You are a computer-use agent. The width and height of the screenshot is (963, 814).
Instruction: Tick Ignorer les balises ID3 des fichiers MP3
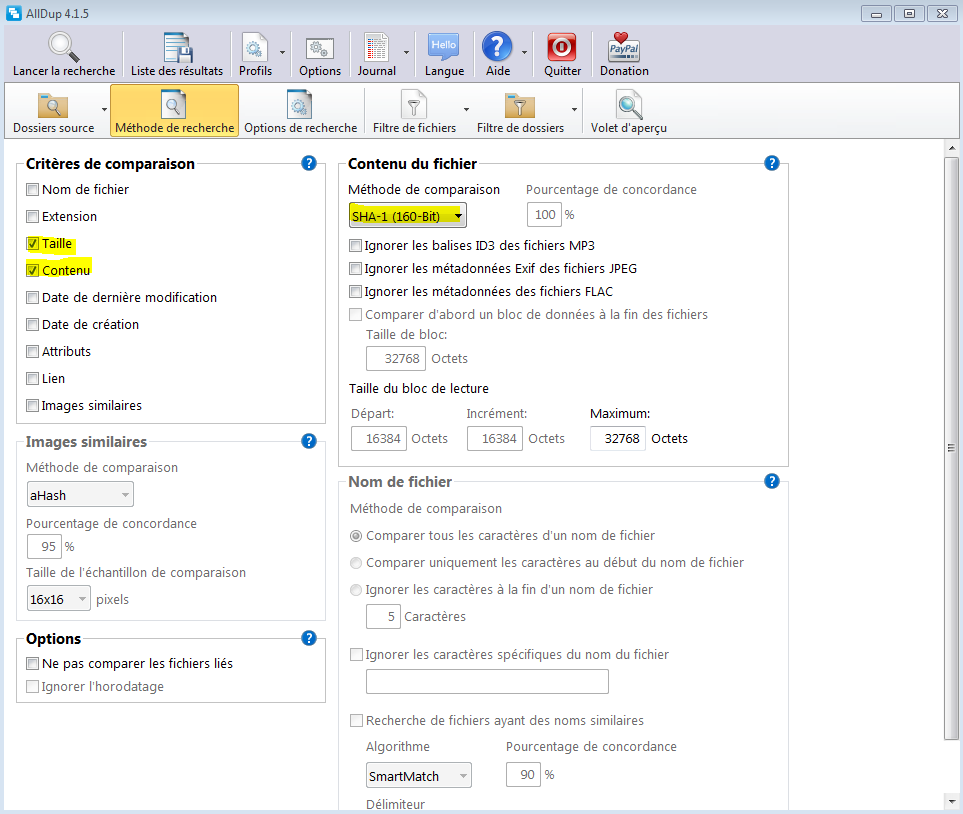pos(355,245)
